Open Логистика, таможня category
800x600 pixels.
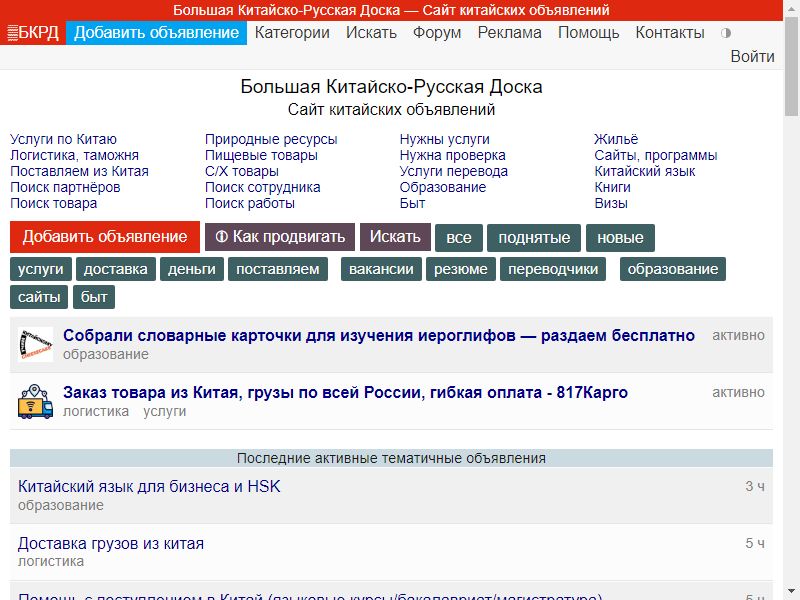(74, 155)
